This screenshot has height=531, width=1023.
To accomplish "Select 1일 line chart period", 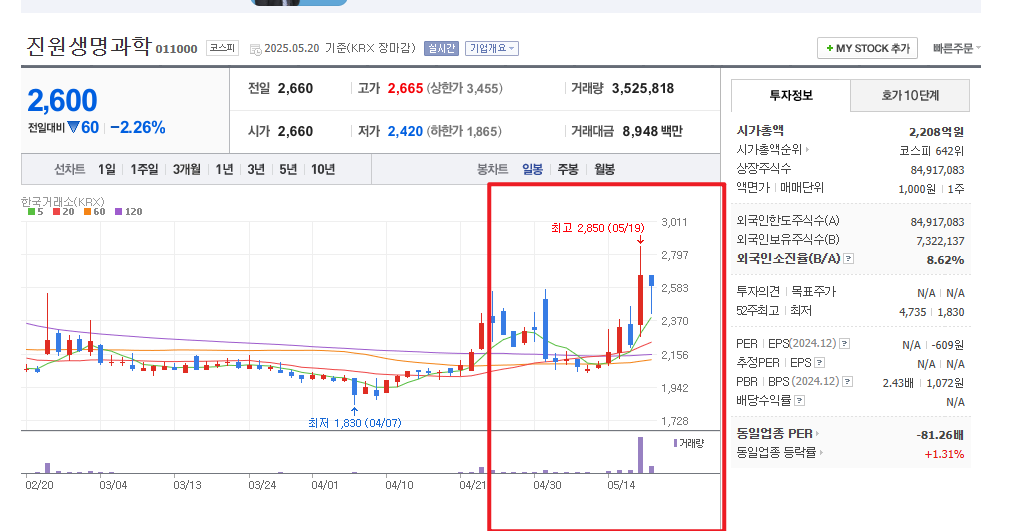I will pos(107,170).
